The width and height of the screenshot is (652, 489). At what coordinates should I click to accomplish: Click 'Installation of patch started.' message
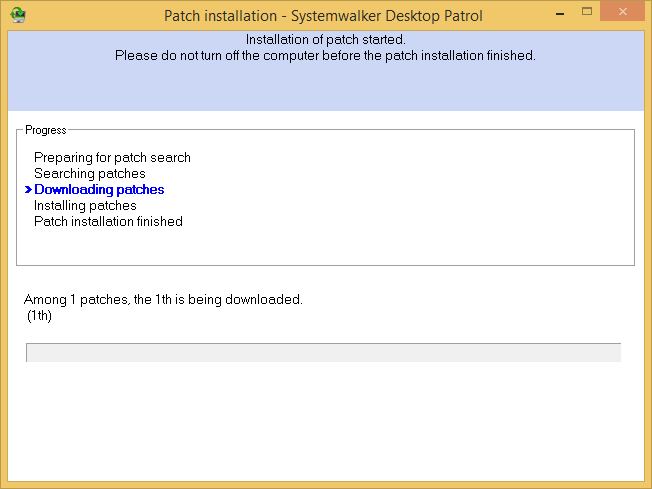[326, 40]
